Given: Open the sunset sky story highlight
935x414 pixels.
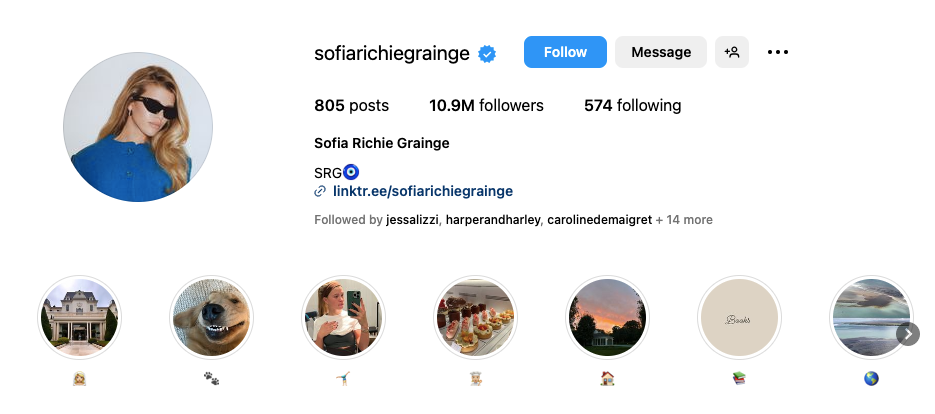Looking at the screenshot, I should point(607,318).
